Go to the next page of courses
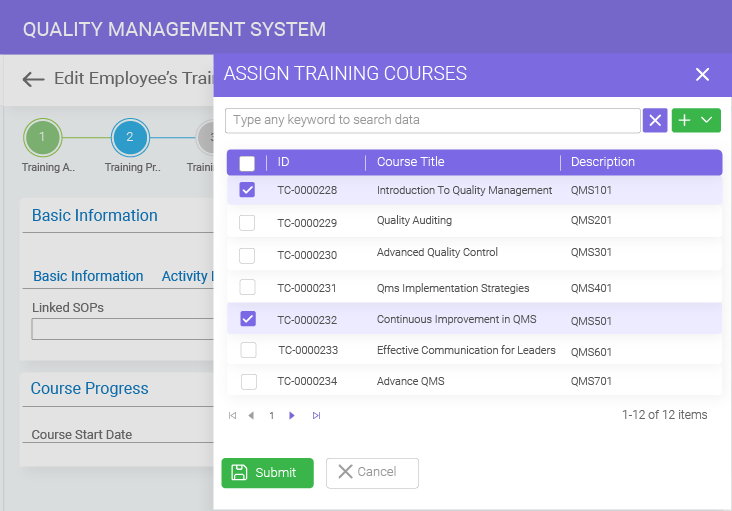This screenshot has width=732, height=511. coord(292,415)
